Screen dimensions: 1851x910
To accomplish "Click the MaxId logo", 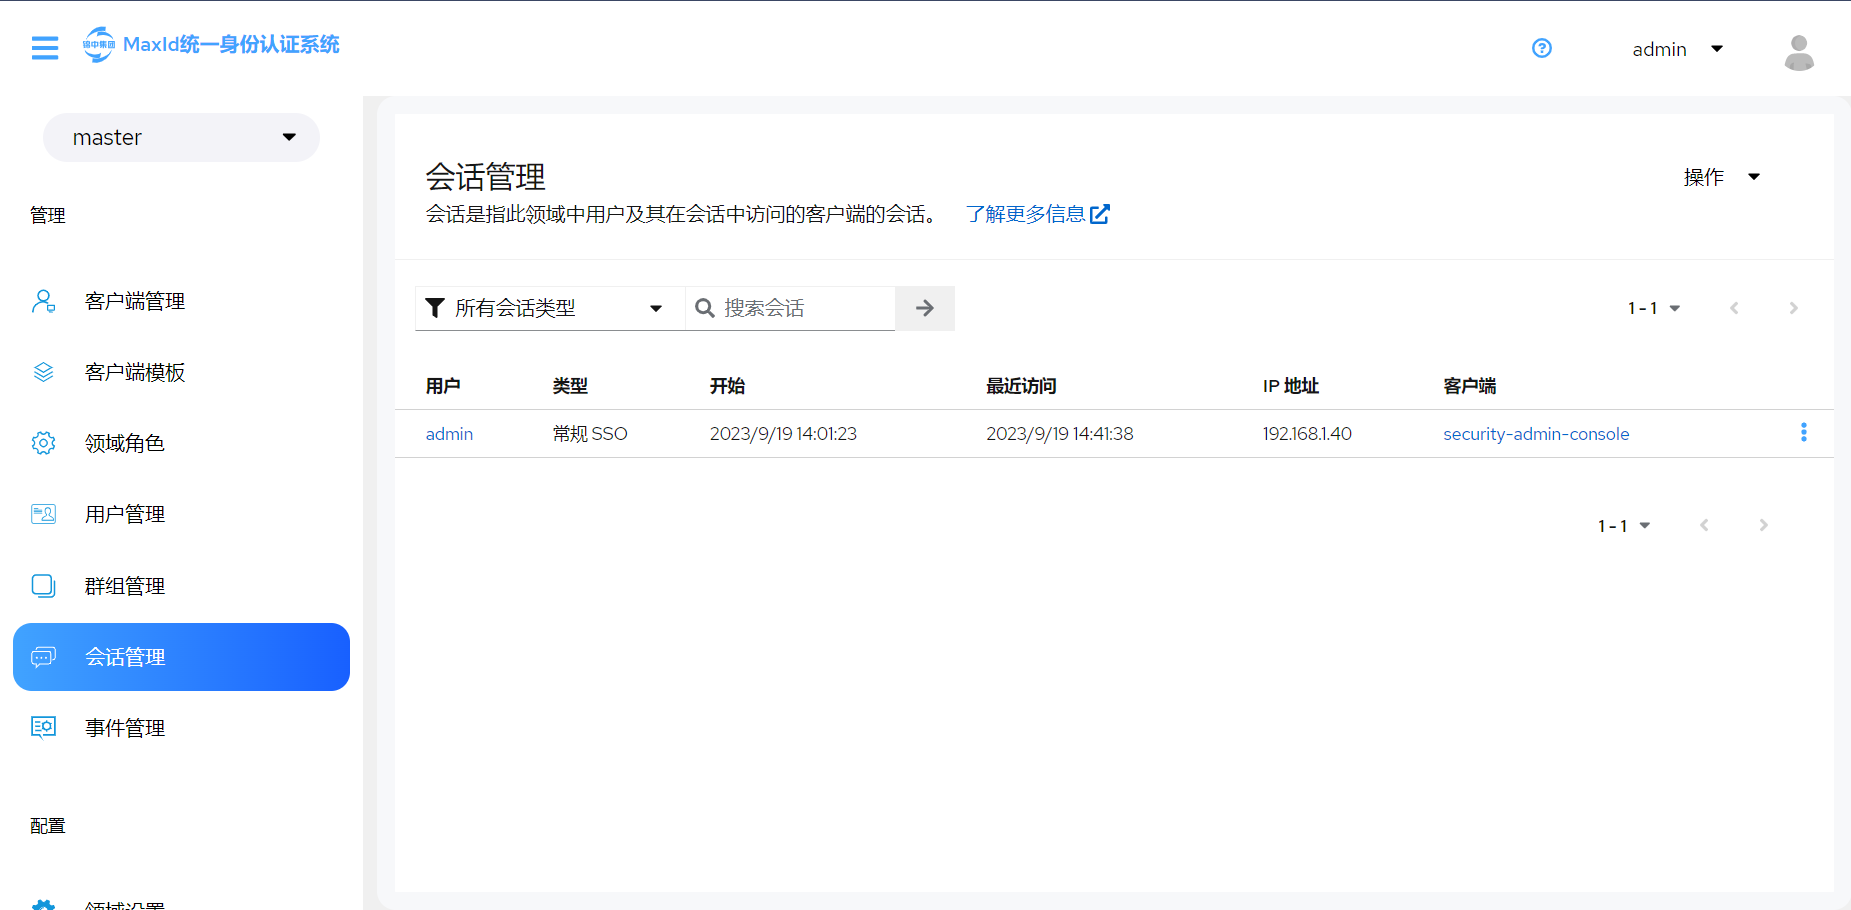I will point(98,45).
